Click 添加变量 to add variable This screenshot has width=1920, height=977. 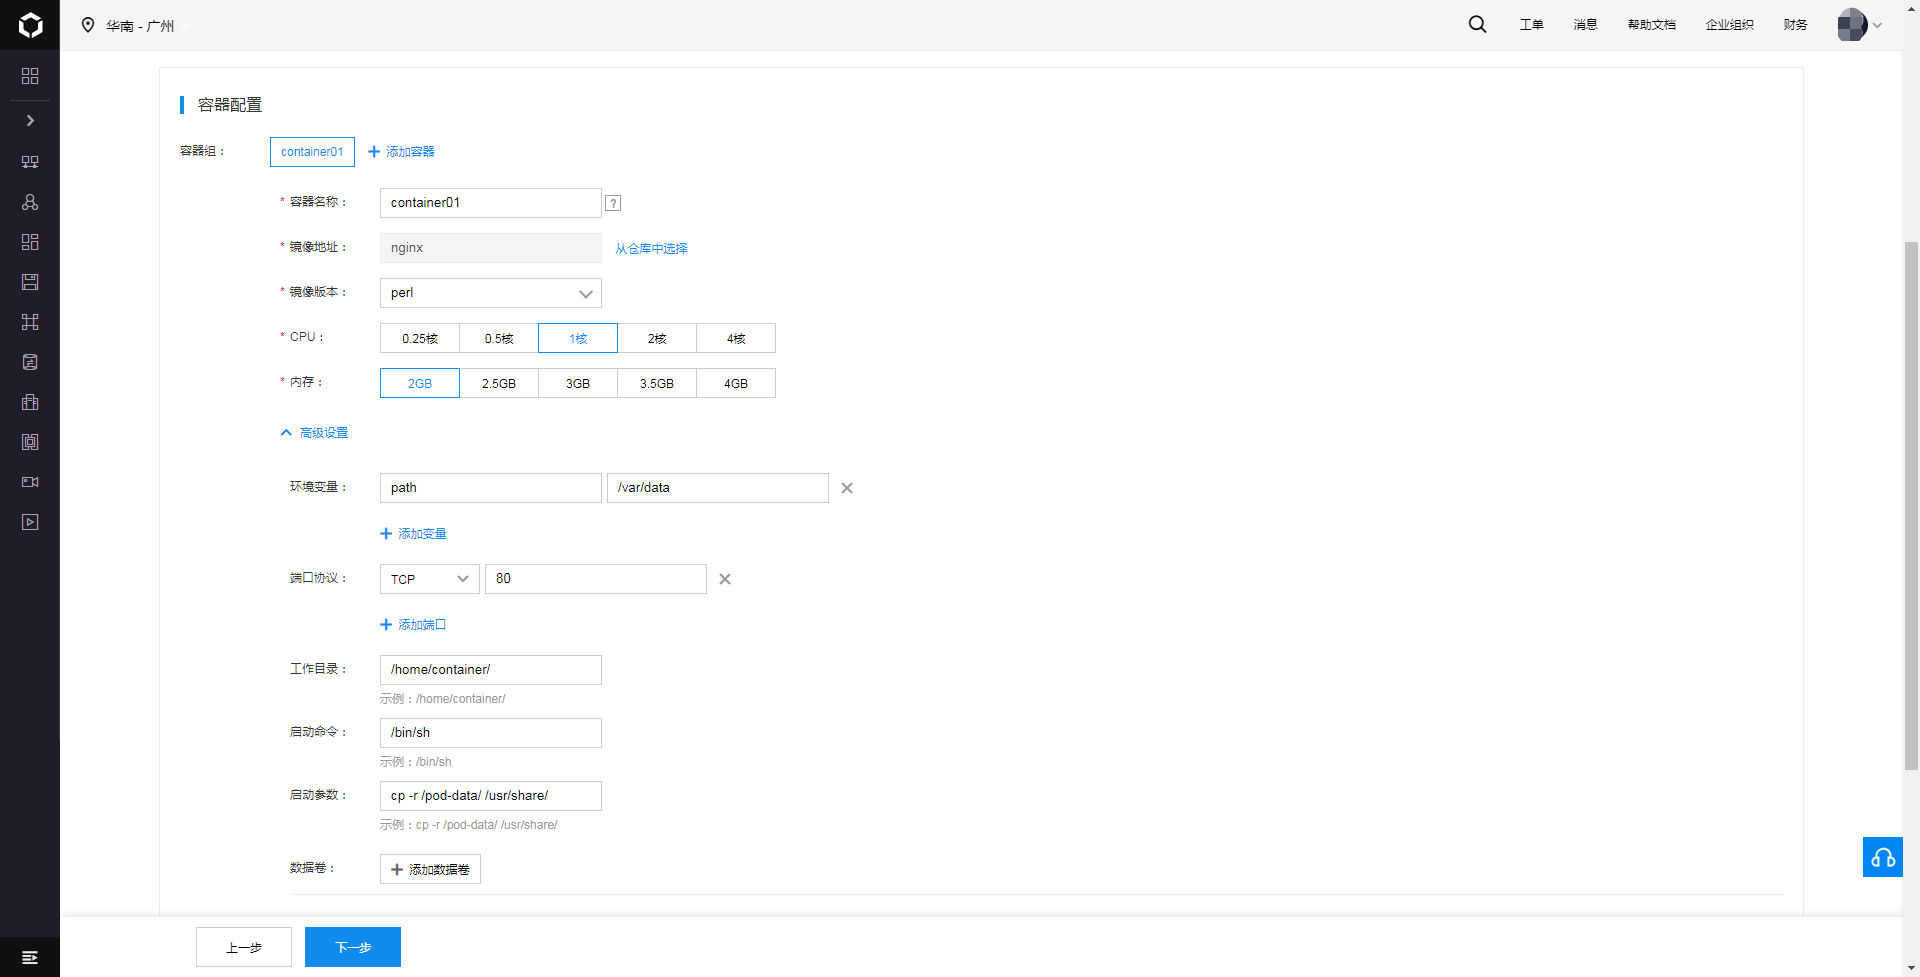point(413,534)
